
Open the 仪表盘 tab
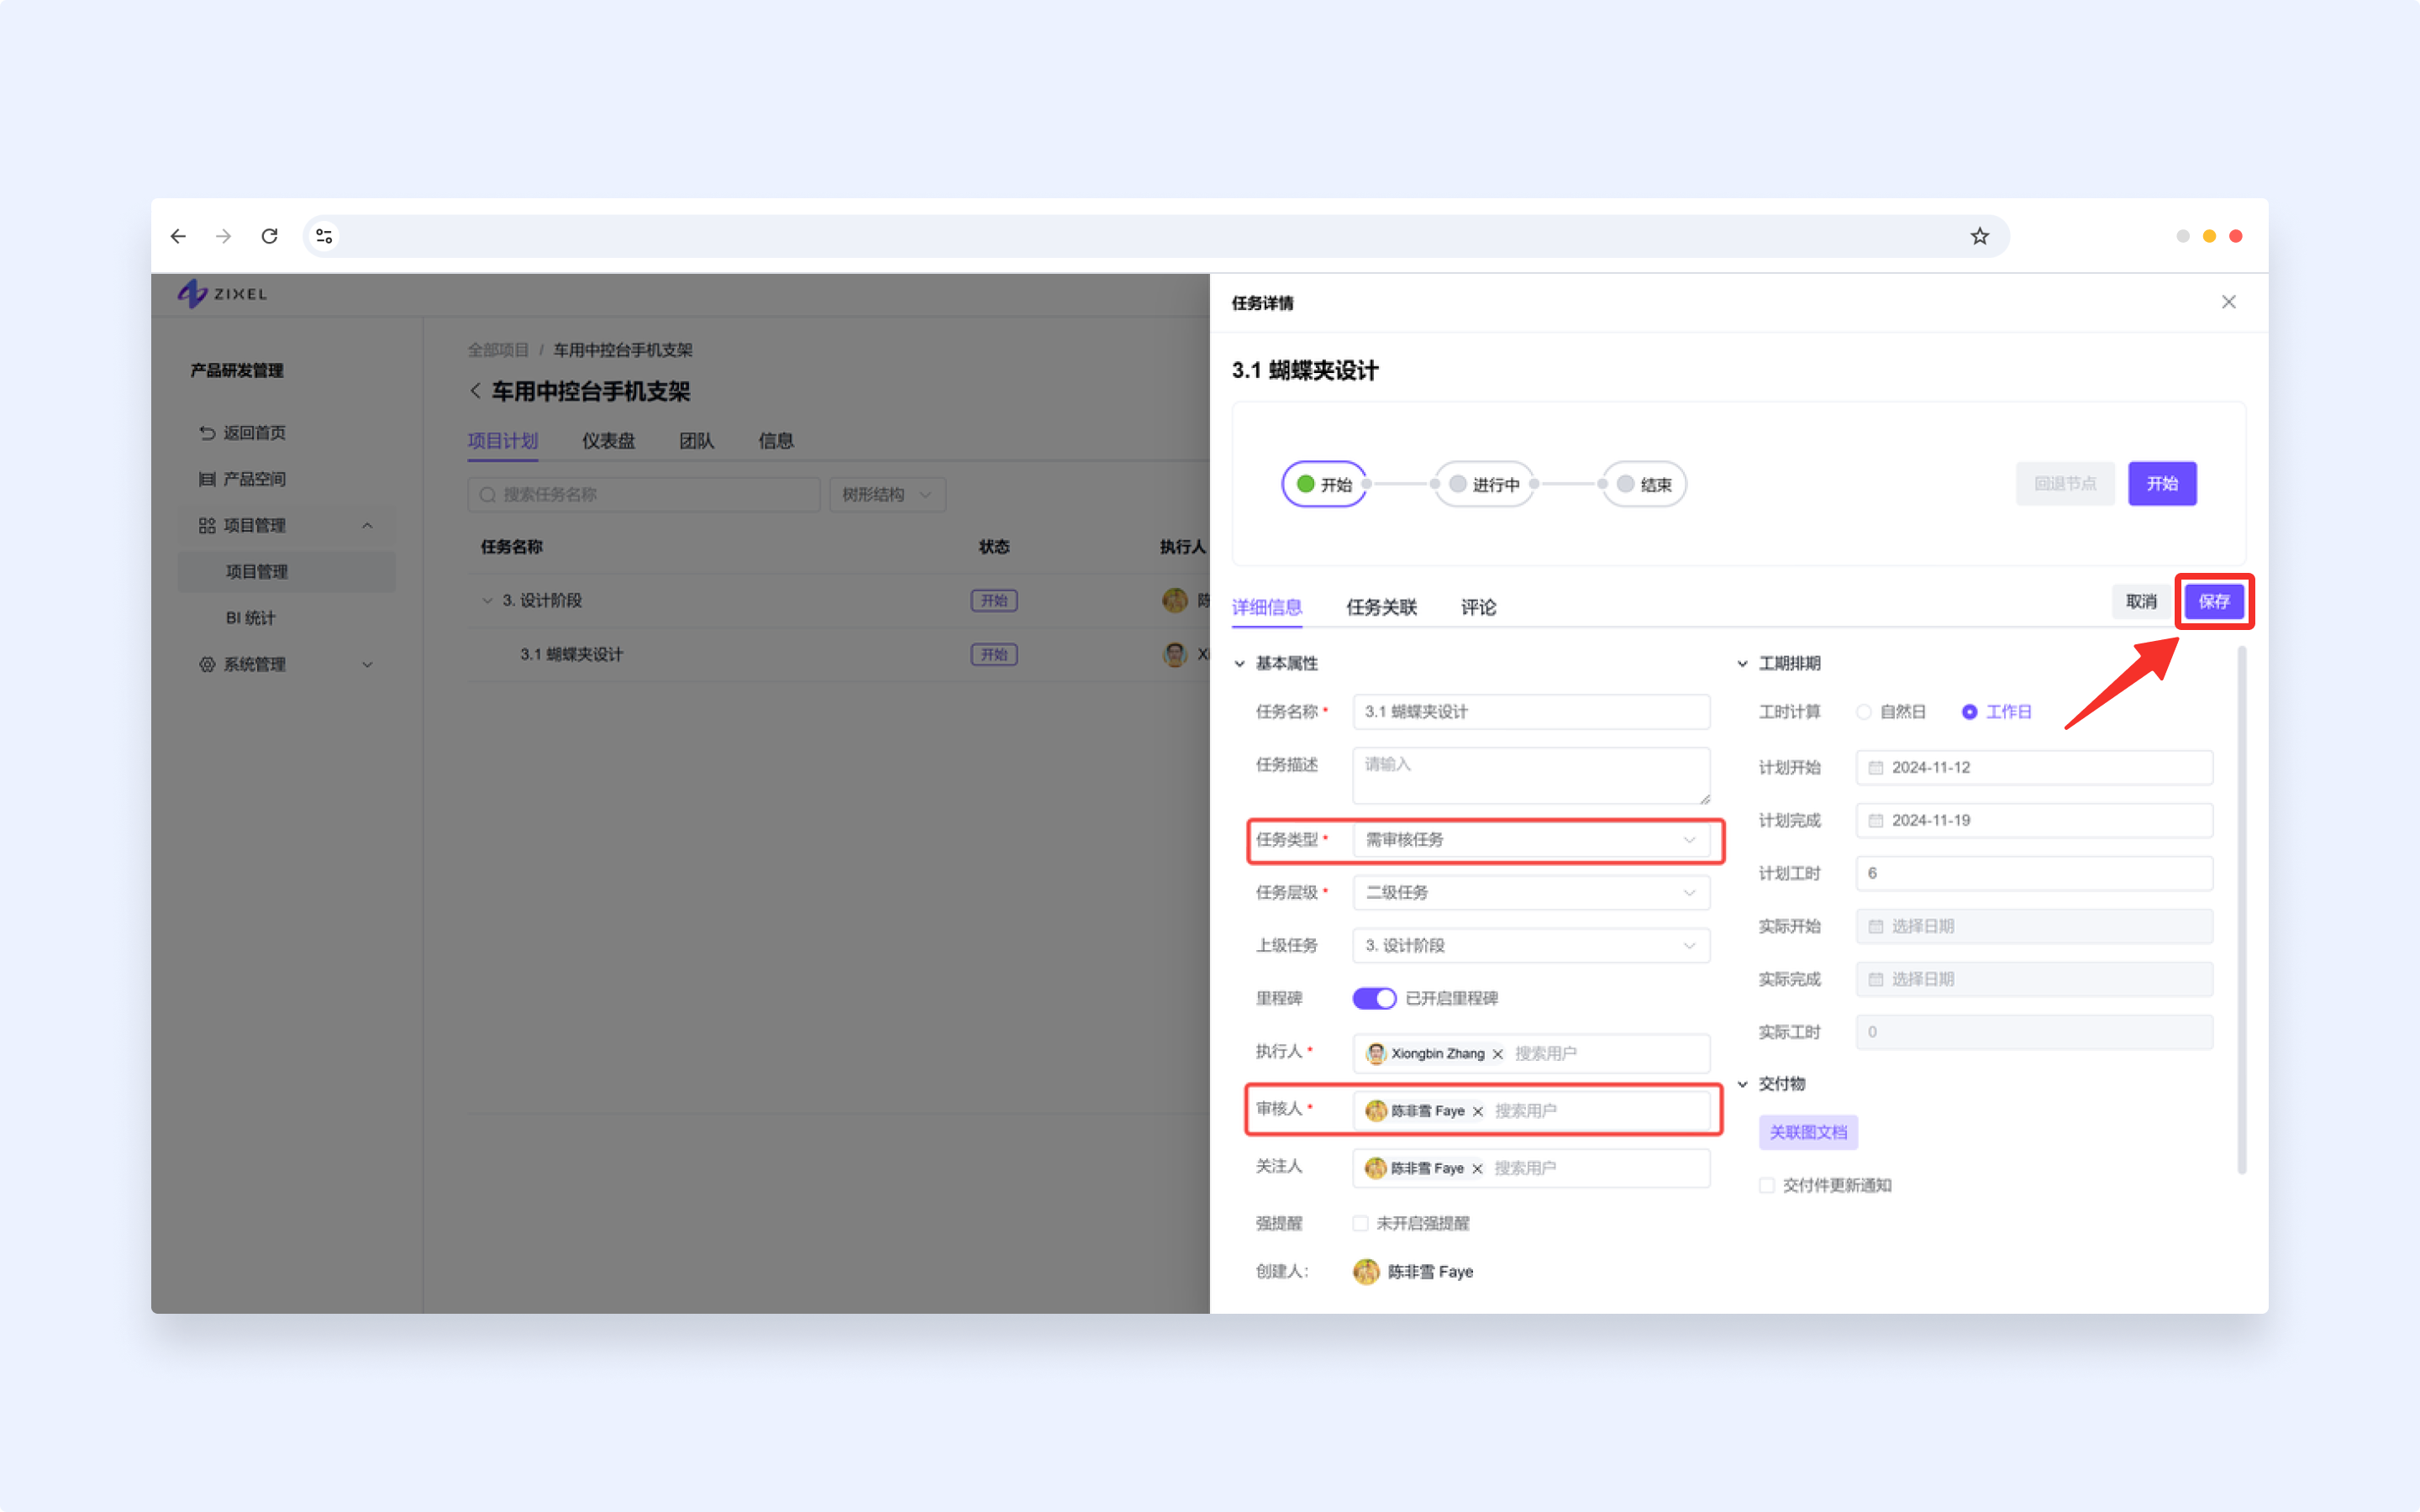608,441
